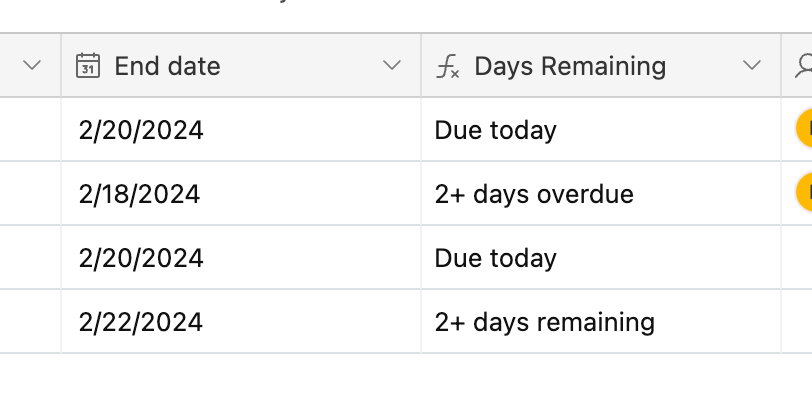Click the yellow avatar beside Due today in top row
The image size is (812, 410).
pos(804,129)
